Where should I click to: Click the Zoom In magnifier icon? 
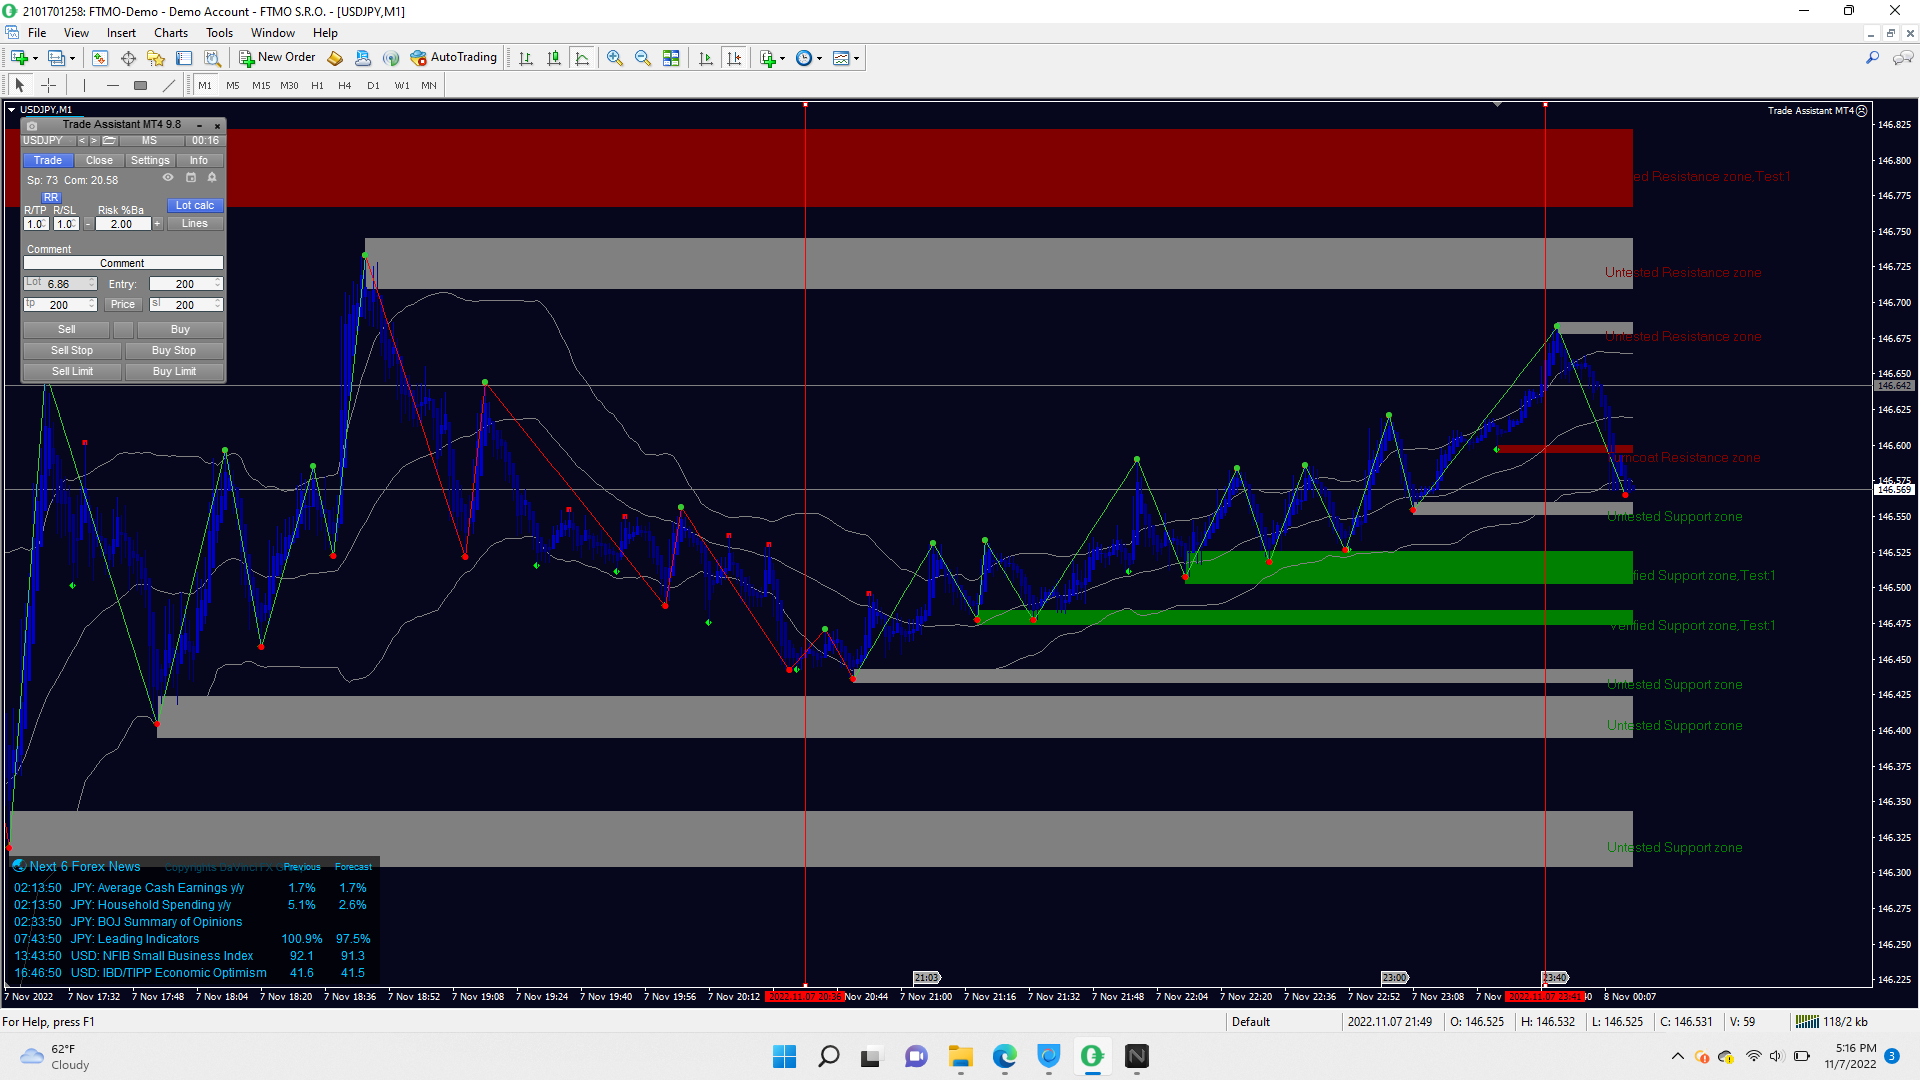tap(615, 58)
